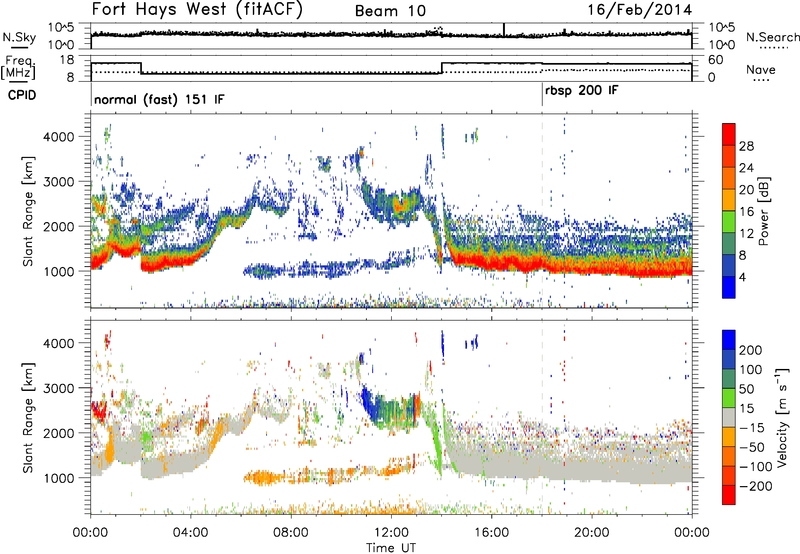Click the 'Slant Range [km]' label of power panel
The image size is (800, 554).
[28, 211]
